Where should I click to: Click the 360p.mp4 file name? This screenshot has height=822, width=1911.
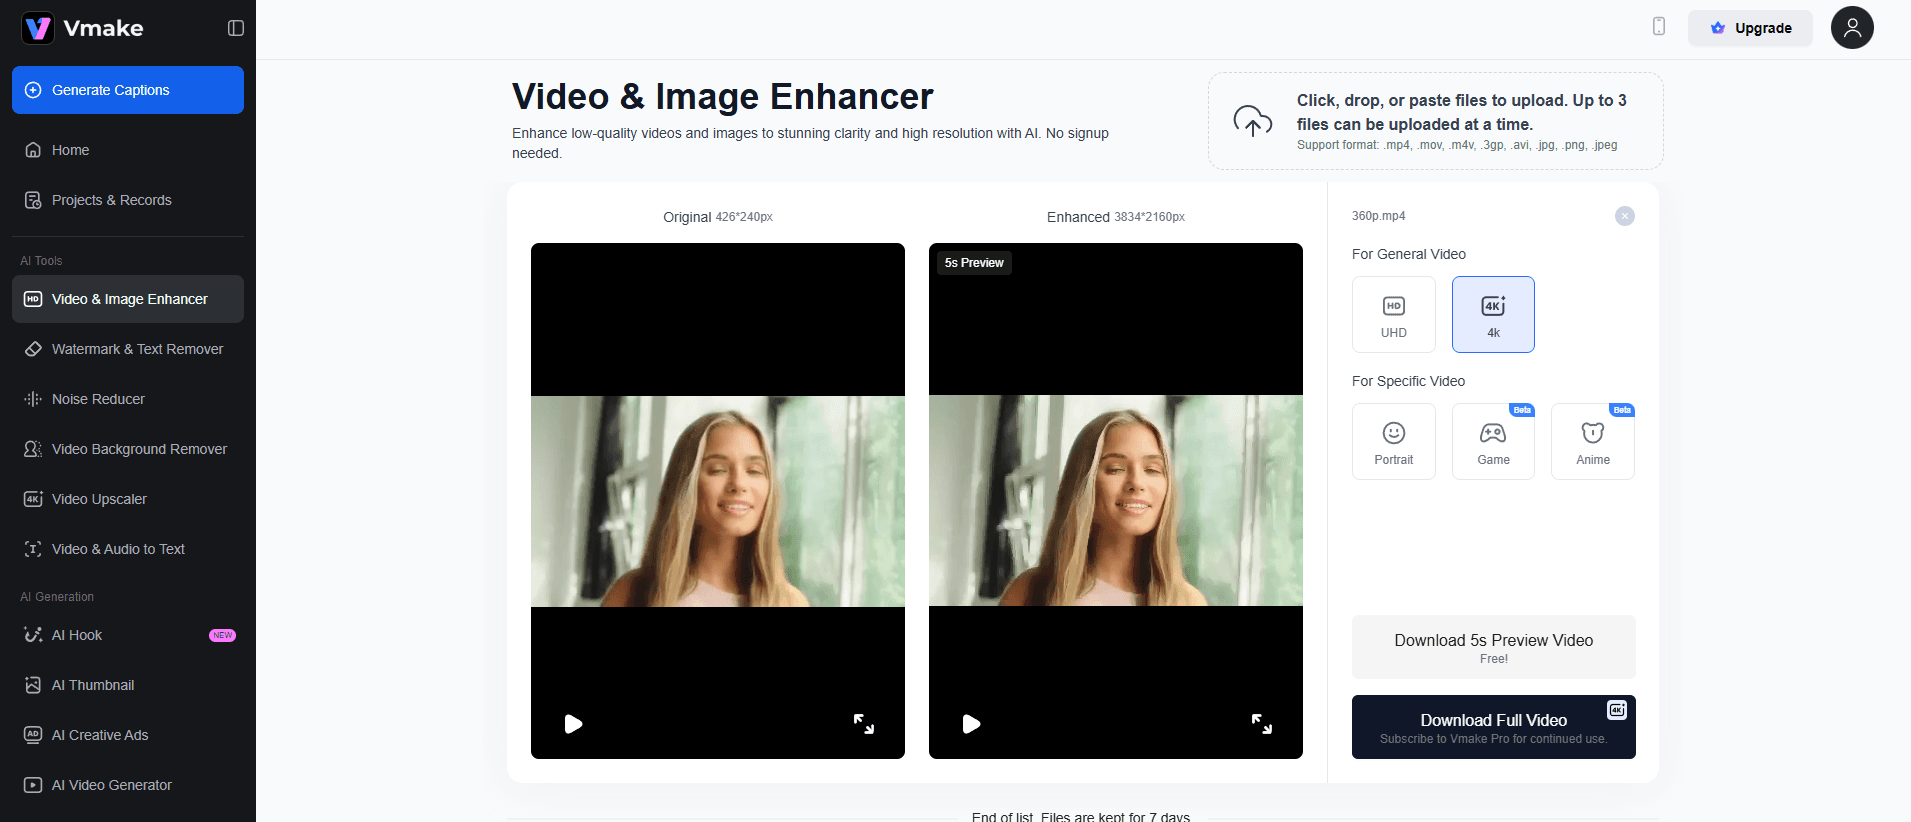(1378, 216)
